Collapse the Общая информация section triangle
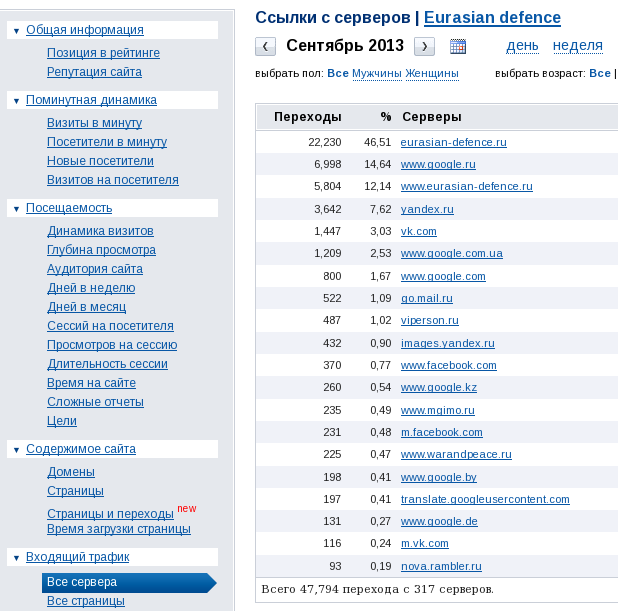The width and height of the screenshot is (618, 611). (x=16, y=31)
